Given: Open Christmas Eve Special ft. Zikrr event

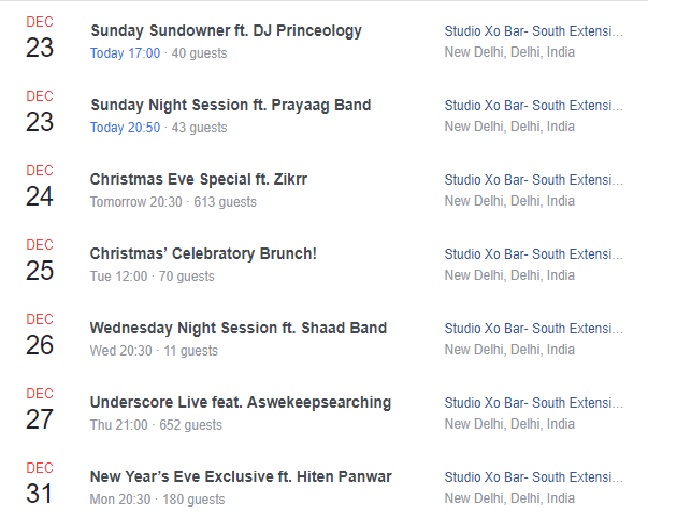Looking at the screenshot, I should click(198, 179).
